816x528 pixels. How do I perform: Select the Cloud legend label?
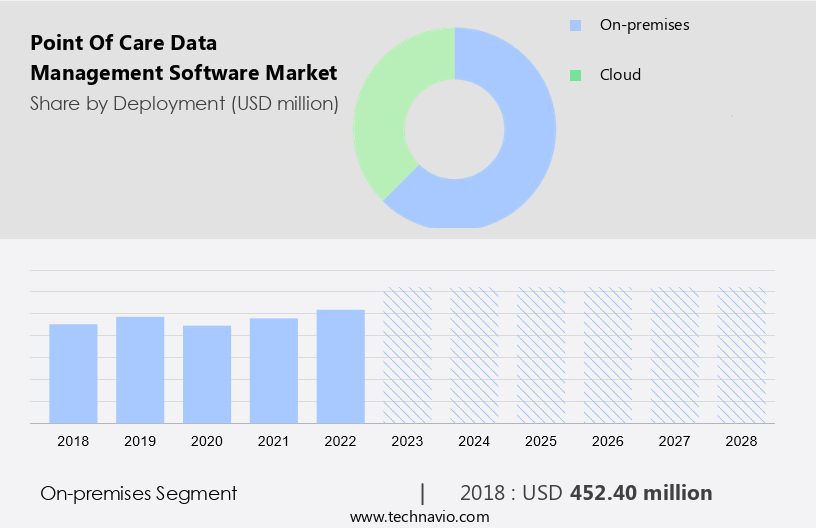(x=620, y=75)
